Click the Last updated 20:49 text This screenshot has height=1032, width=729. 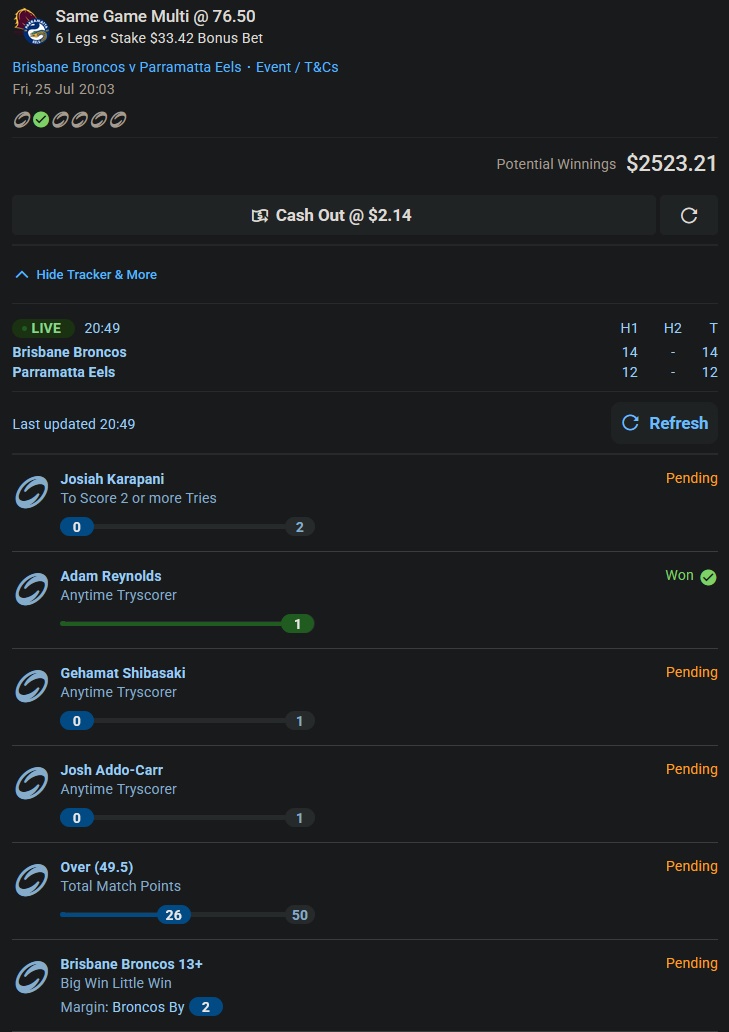point(74,424)
